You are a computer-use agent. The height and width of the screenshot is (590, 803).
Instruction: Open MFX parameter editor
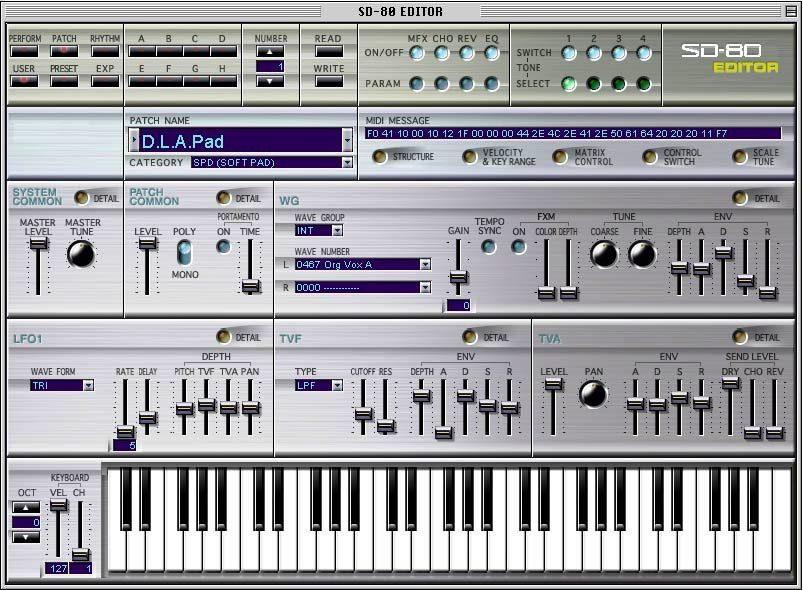(x=417, y=83)
